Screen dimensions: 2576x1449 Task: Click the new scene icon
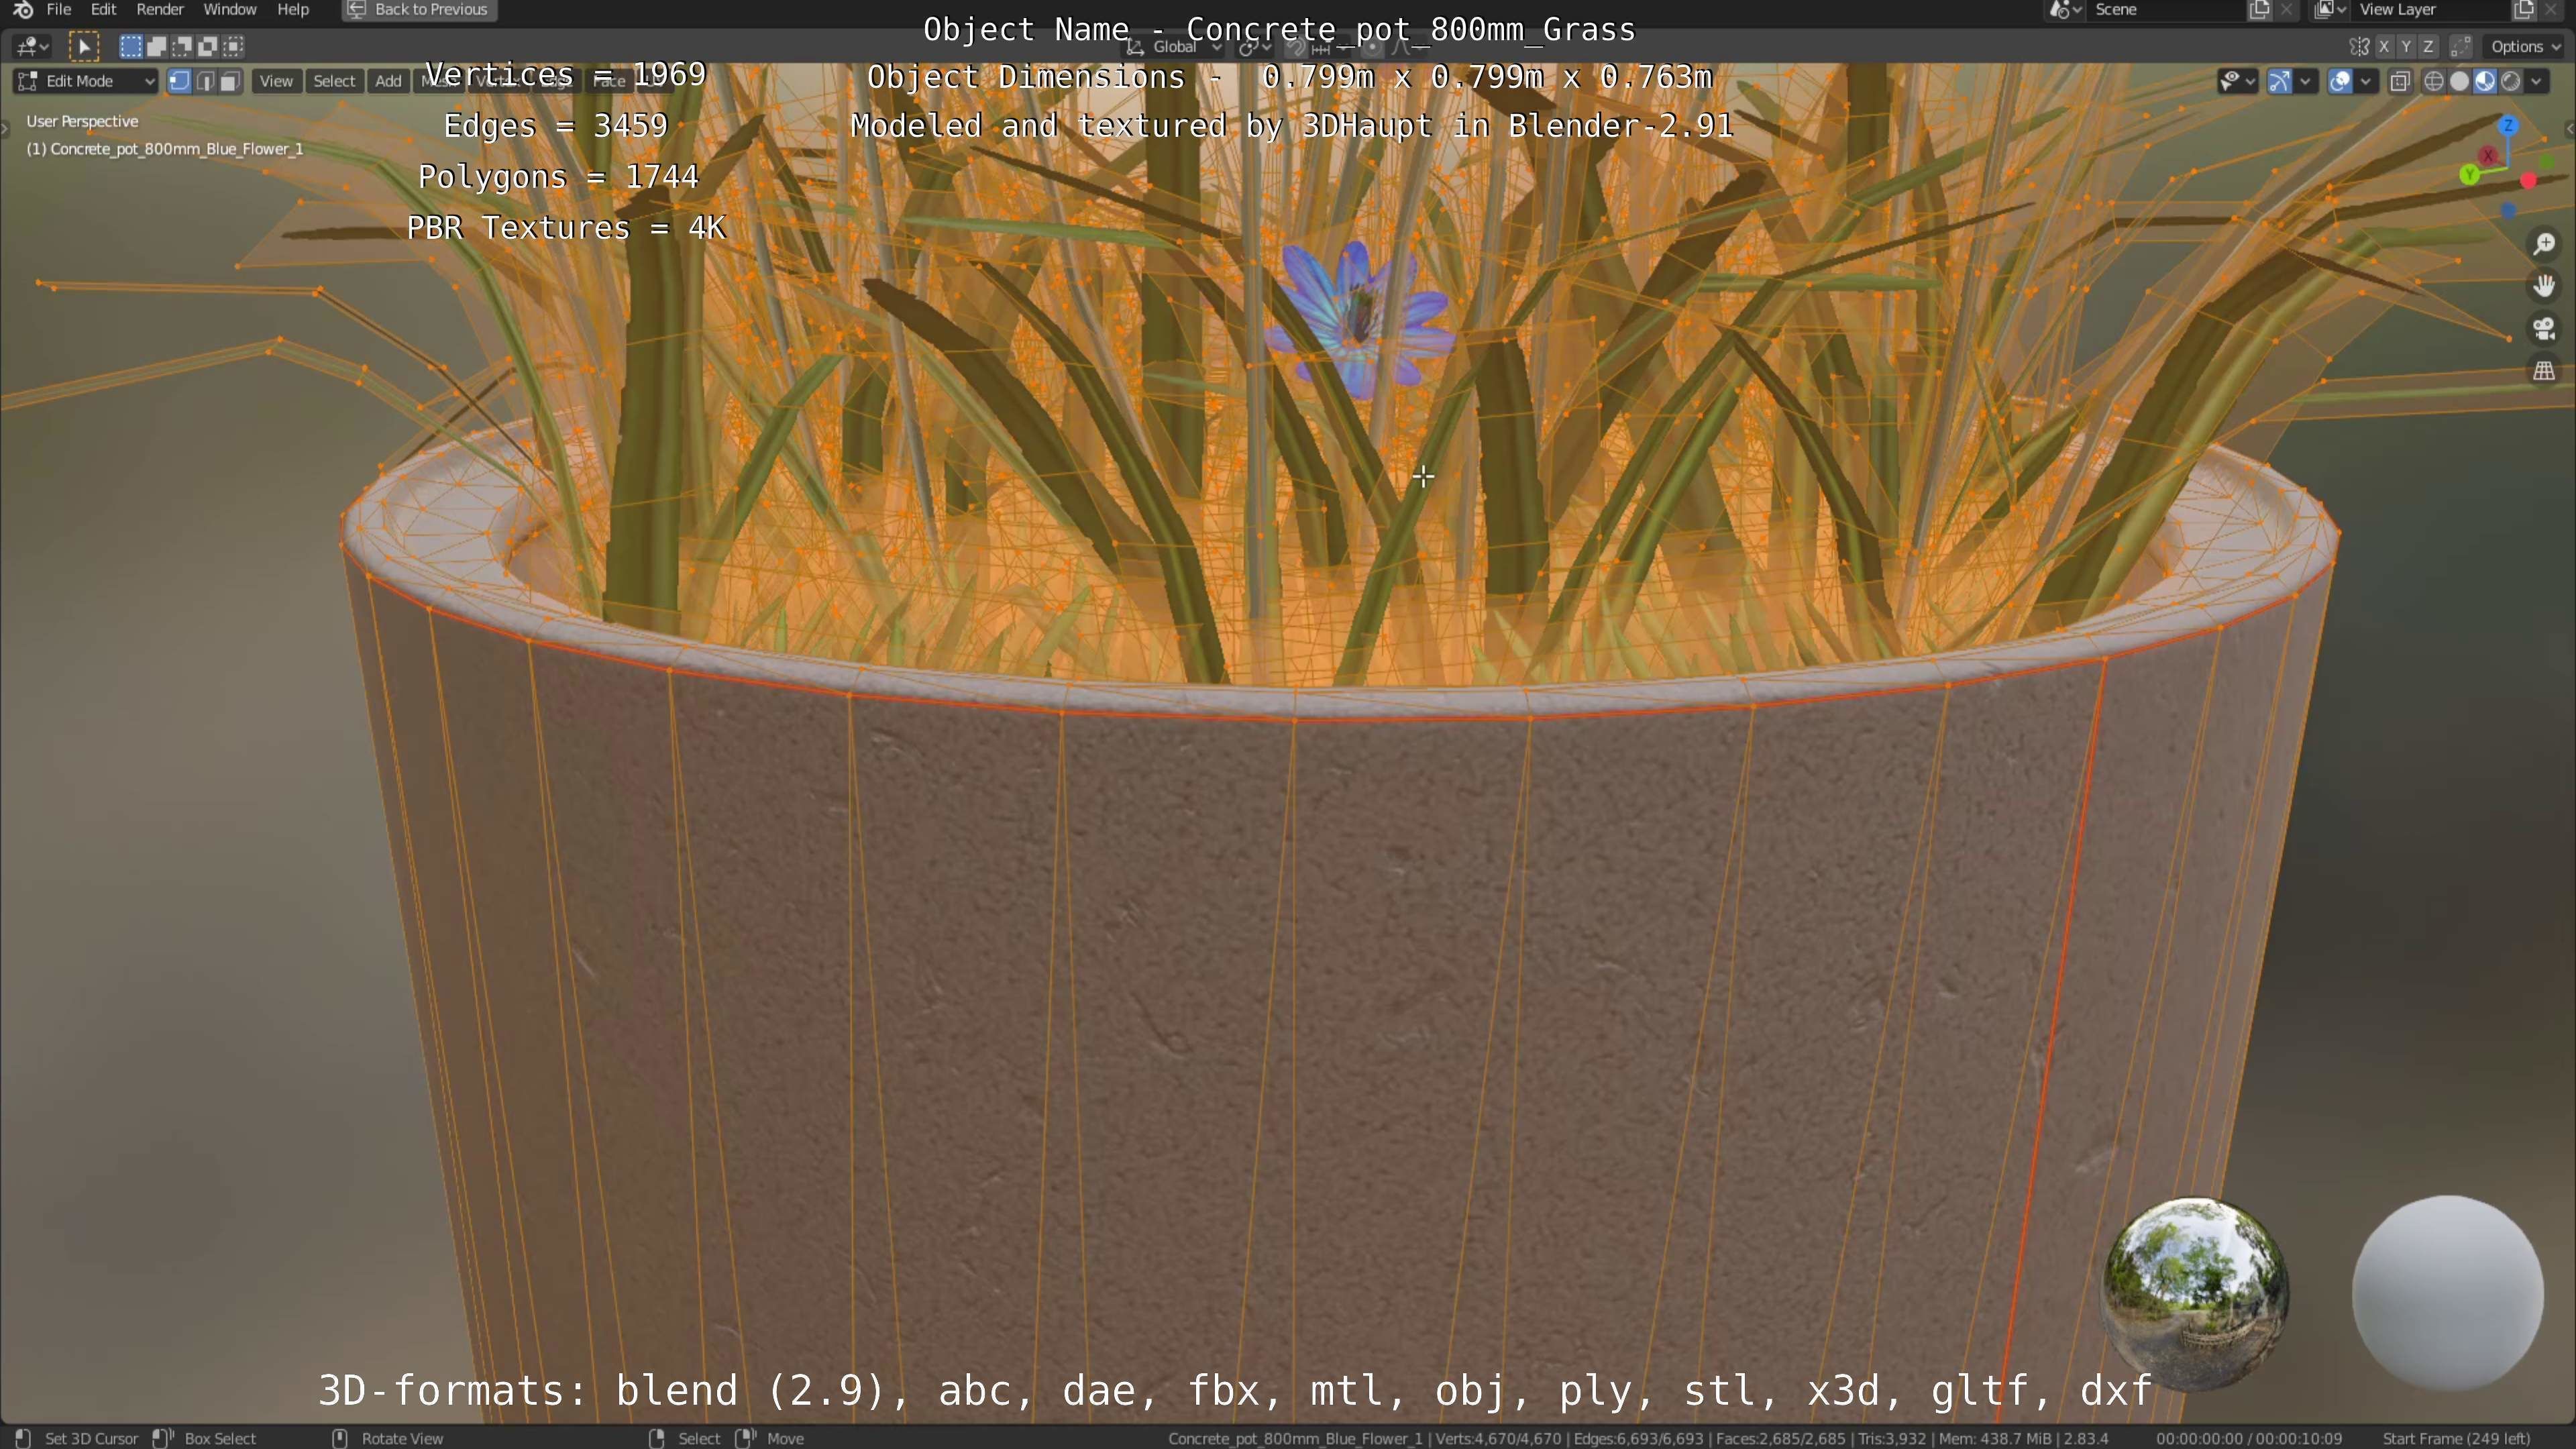click(2259, 10)
